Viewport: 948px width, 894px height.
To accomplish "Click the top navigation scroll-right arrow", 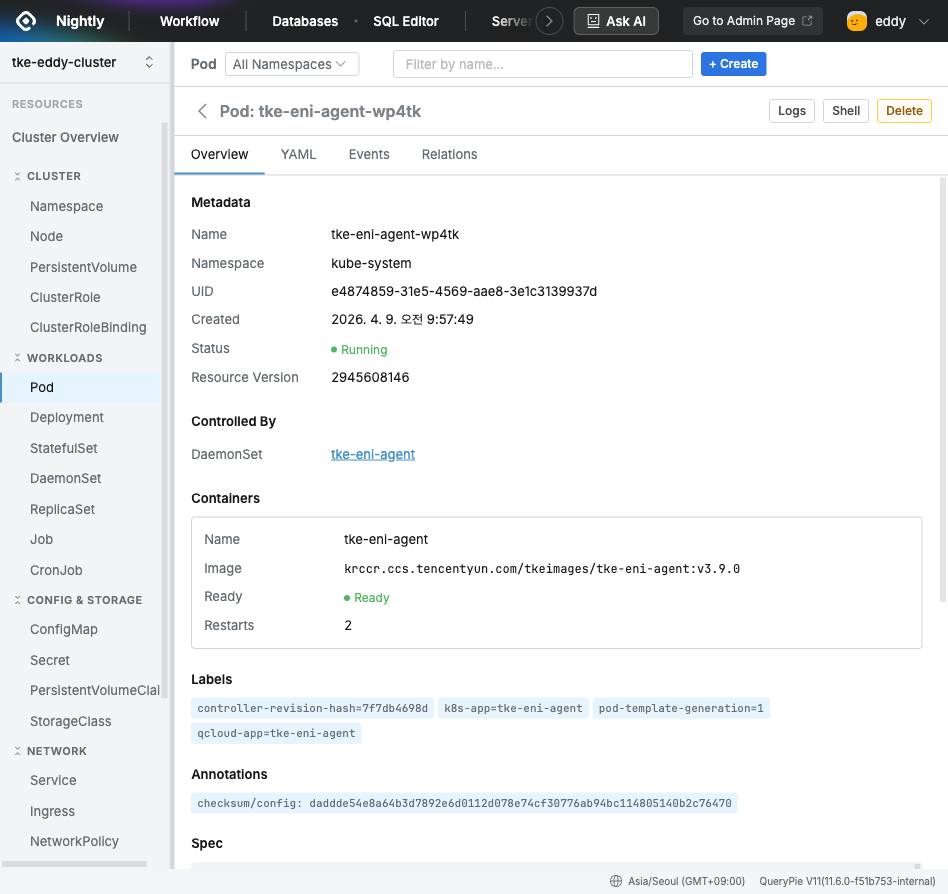I will click(x=549, y=21).
